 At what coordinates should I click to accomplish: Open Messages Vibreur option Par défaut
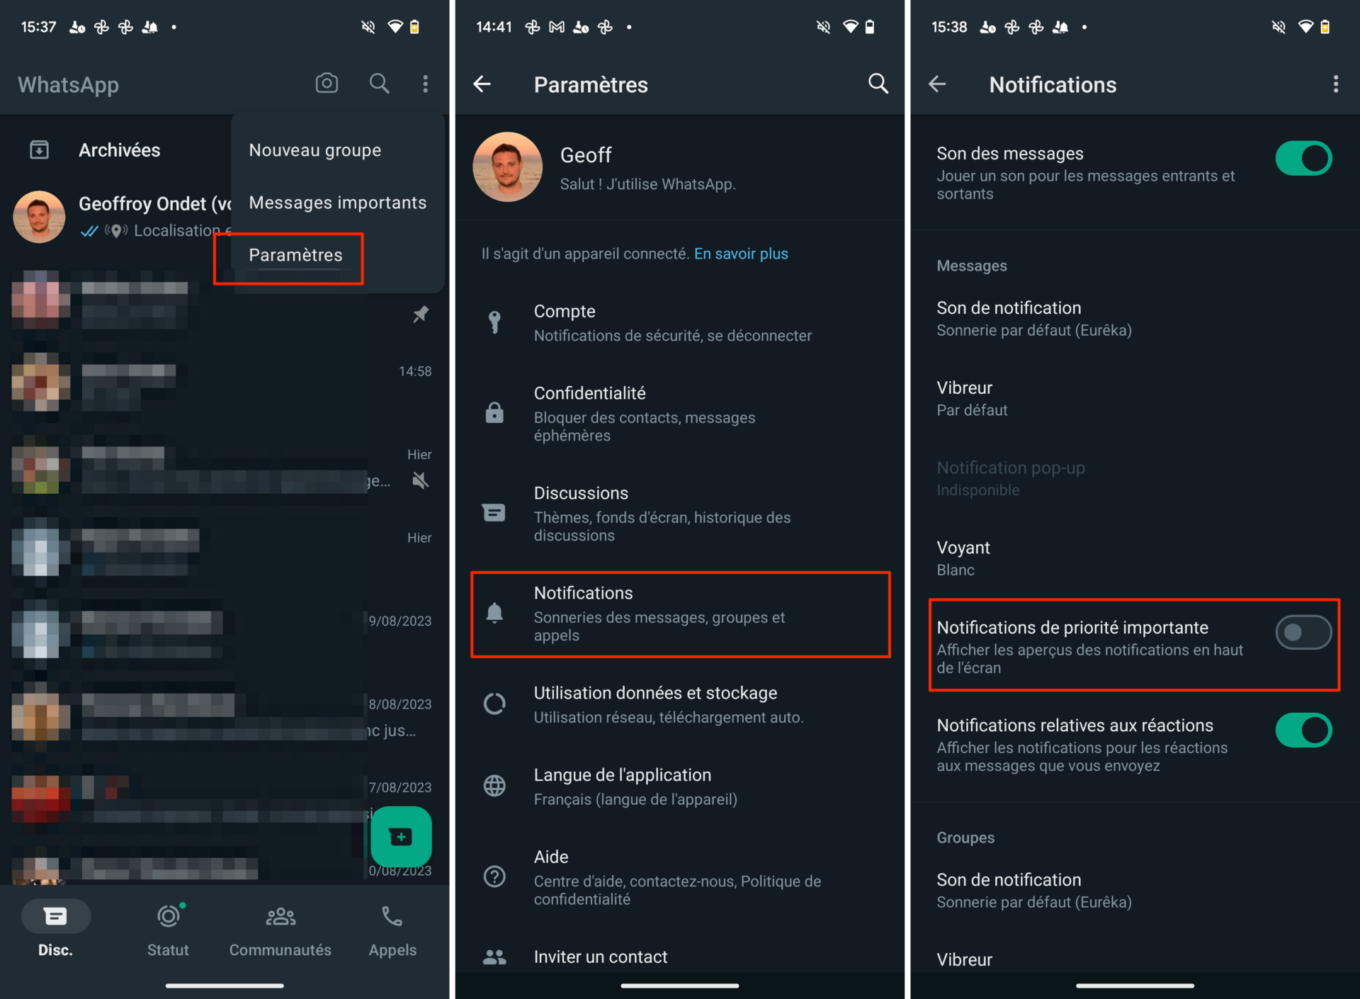pyautogui.click(x=1135, y=398)
